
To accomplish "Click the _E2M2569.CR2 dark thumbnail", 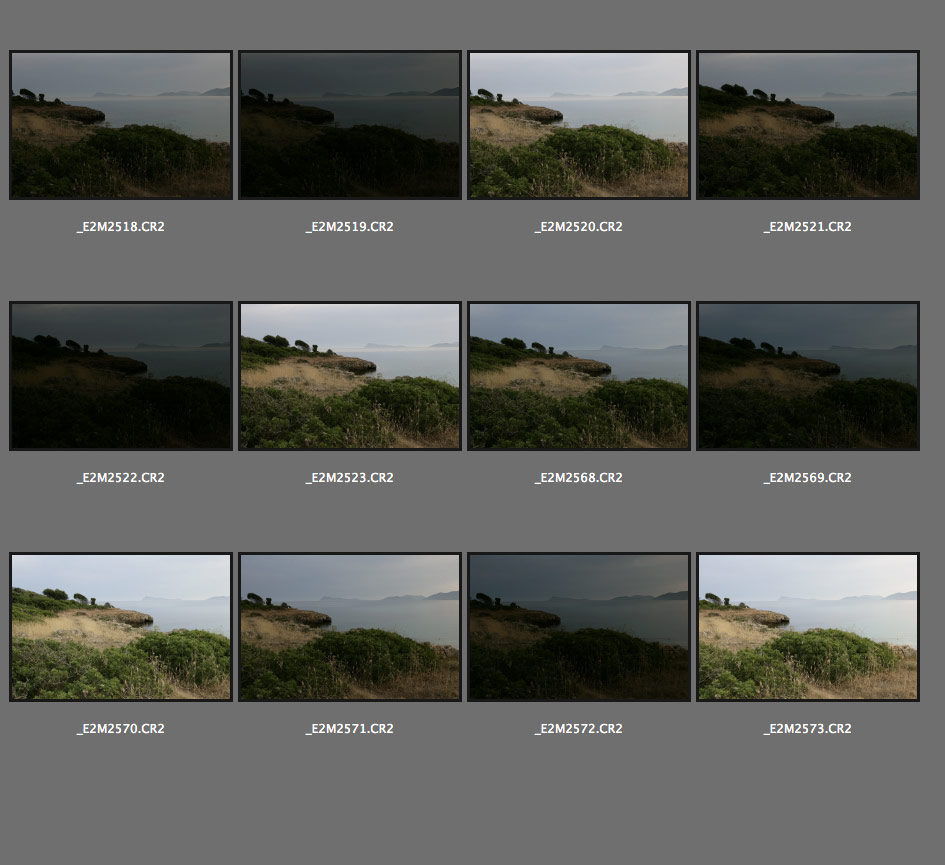I will tap(808, 376).
